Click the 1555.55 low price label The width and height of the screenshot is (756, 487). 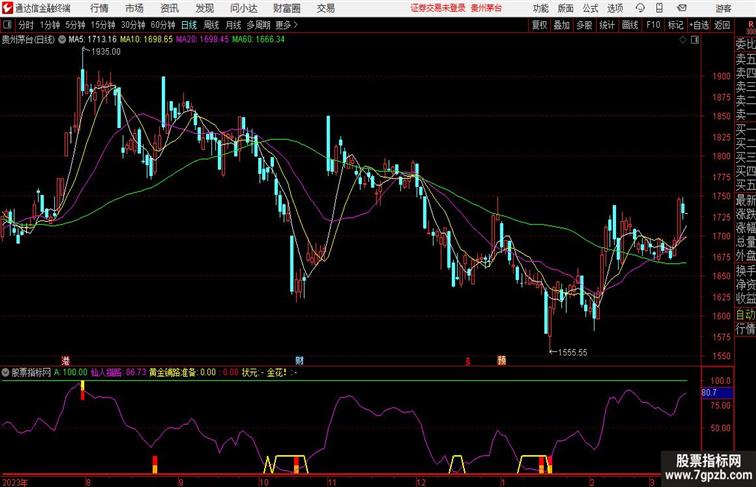(x=572, y=352)
